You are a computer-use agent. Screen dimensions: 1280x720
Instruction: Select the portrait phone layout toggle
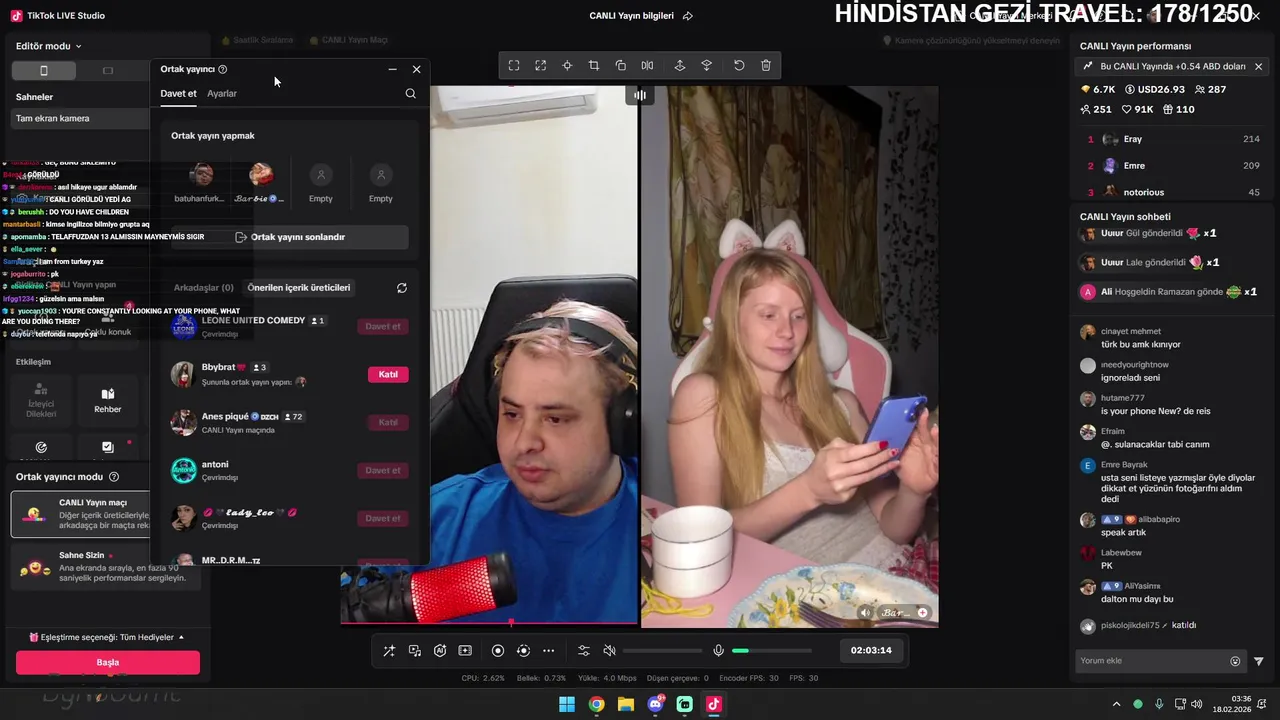(43, 70)
